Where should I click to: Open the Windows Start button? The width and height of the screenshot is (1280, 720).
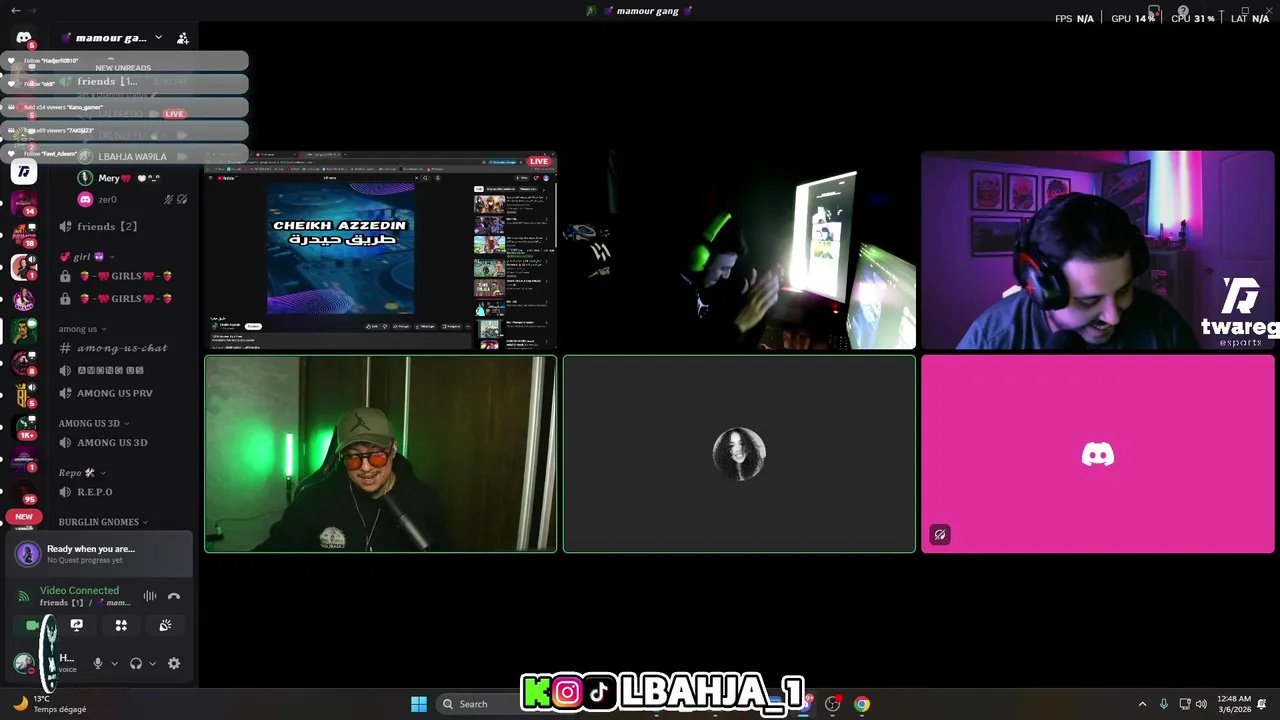tap(419, 704)
